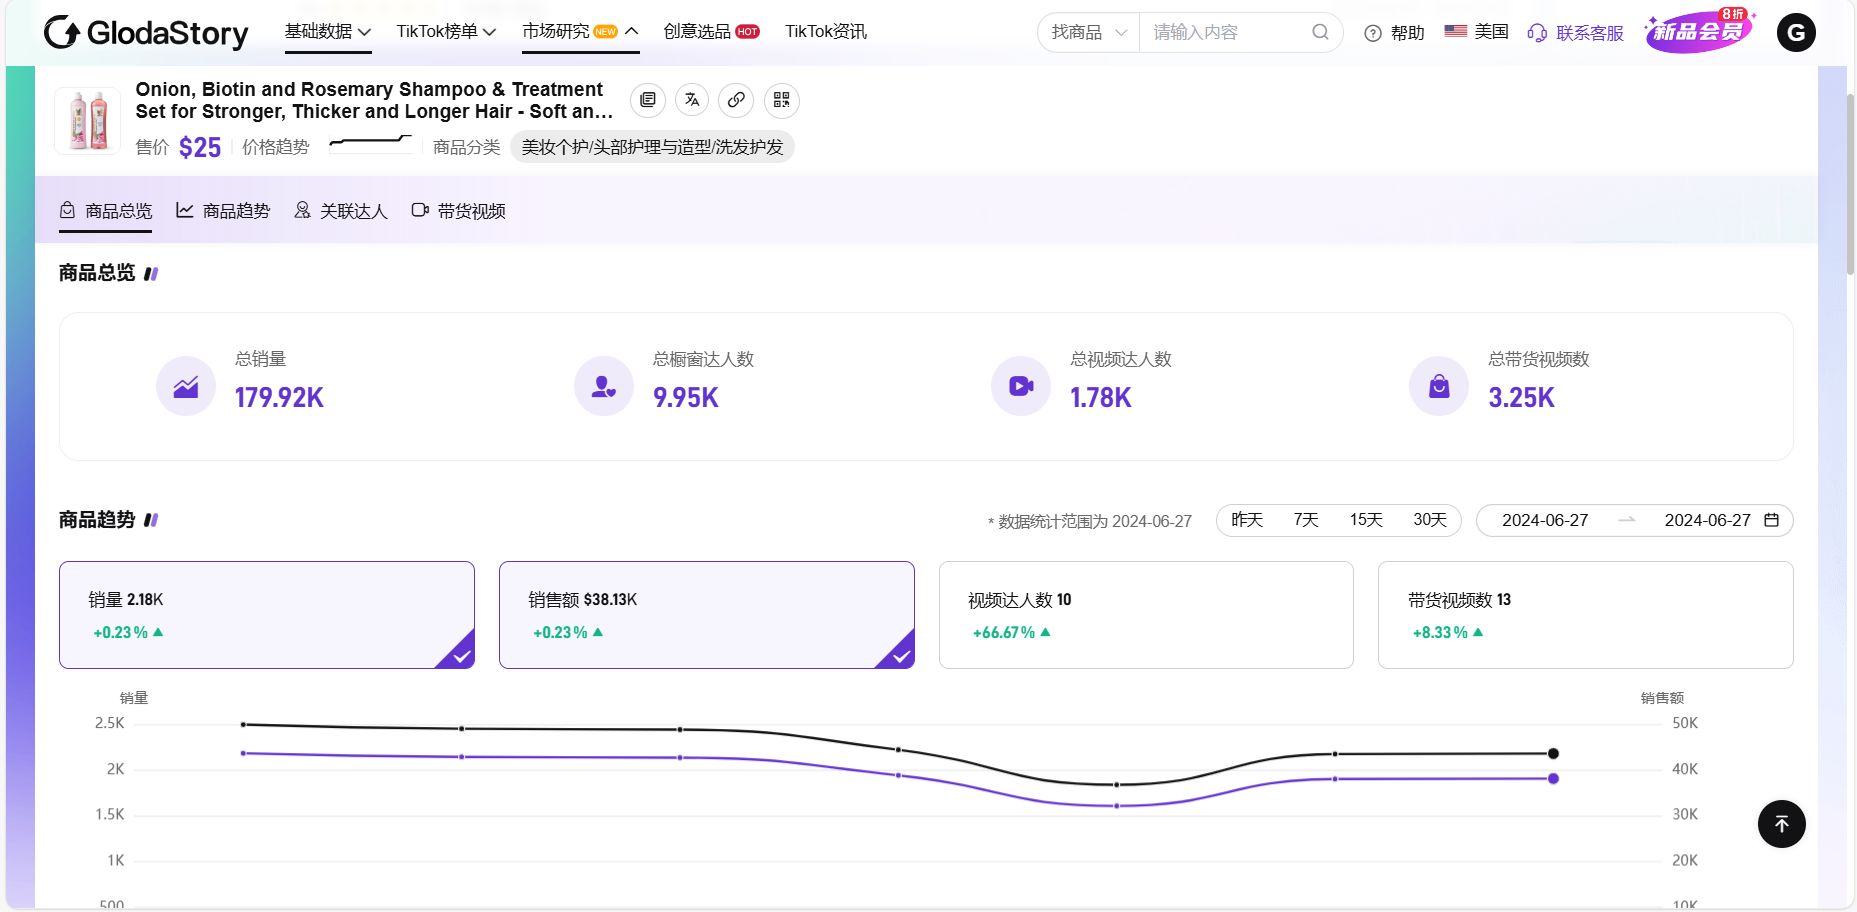The image size is (1857, 912).
Task: Click the 美妆个护/头部护理与造型/洗发护发 category tag
Action: click(x=652, y=147)
